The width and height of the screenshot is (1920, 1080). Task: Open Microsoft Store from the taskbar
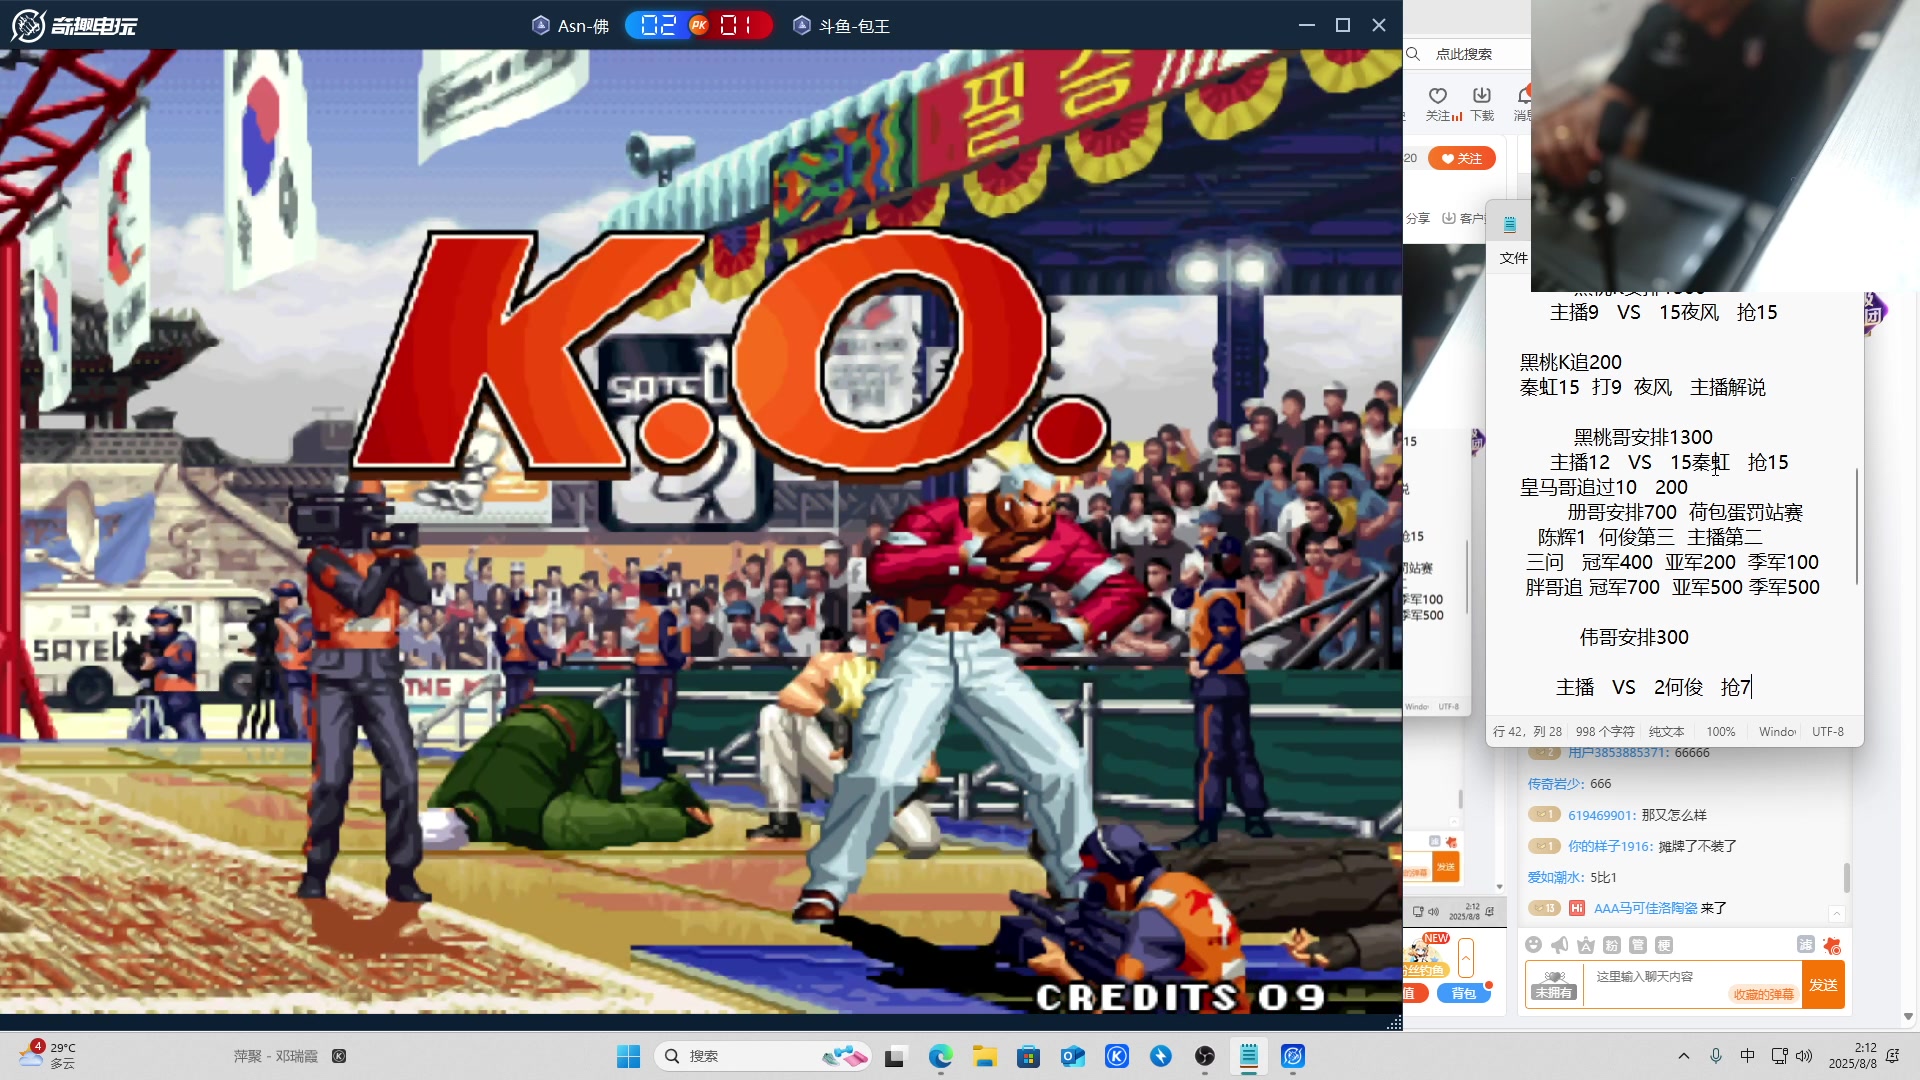pos(1028,1056)
